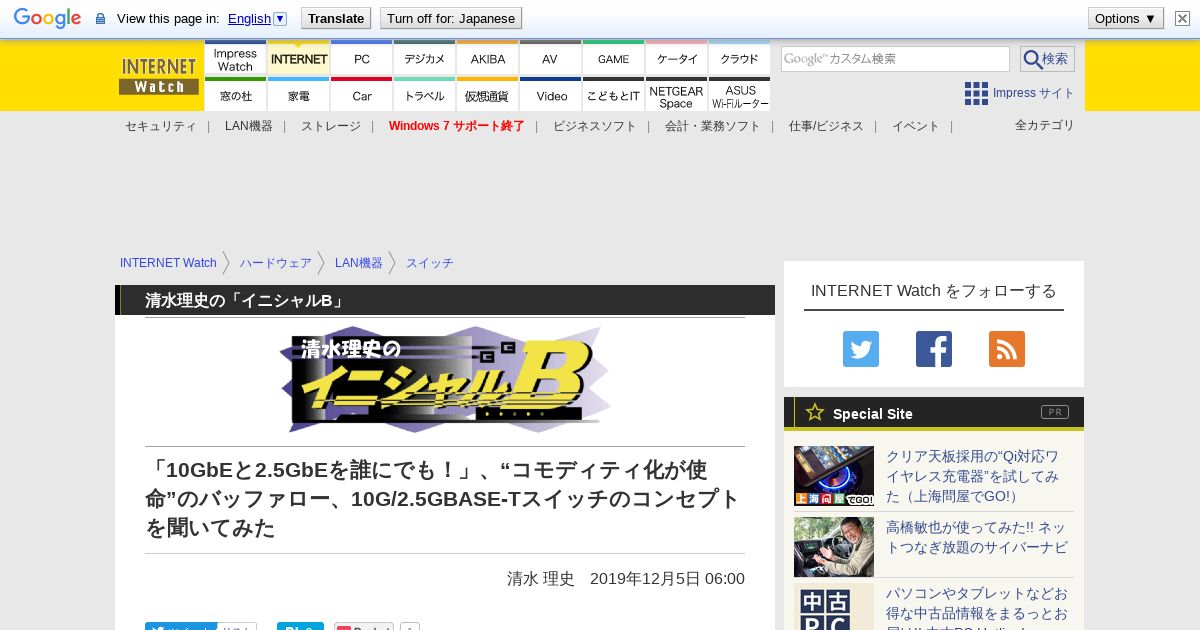Go to LAN機器 breadcrumb
Image resolution: width=1200 pixels, height=630 pixels.
(x=359, y=263)
